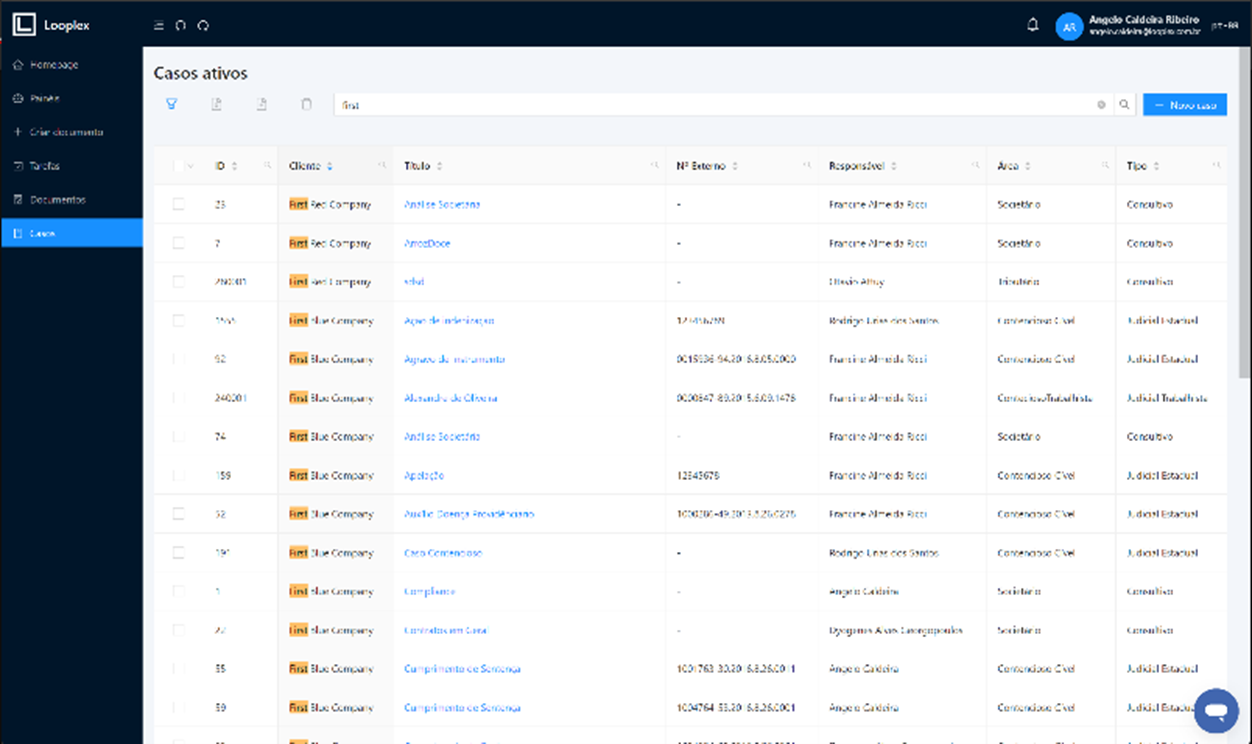
Task: Open Tarefas in the sidebar
Action: pyautogui.click(x=71, y=166)
